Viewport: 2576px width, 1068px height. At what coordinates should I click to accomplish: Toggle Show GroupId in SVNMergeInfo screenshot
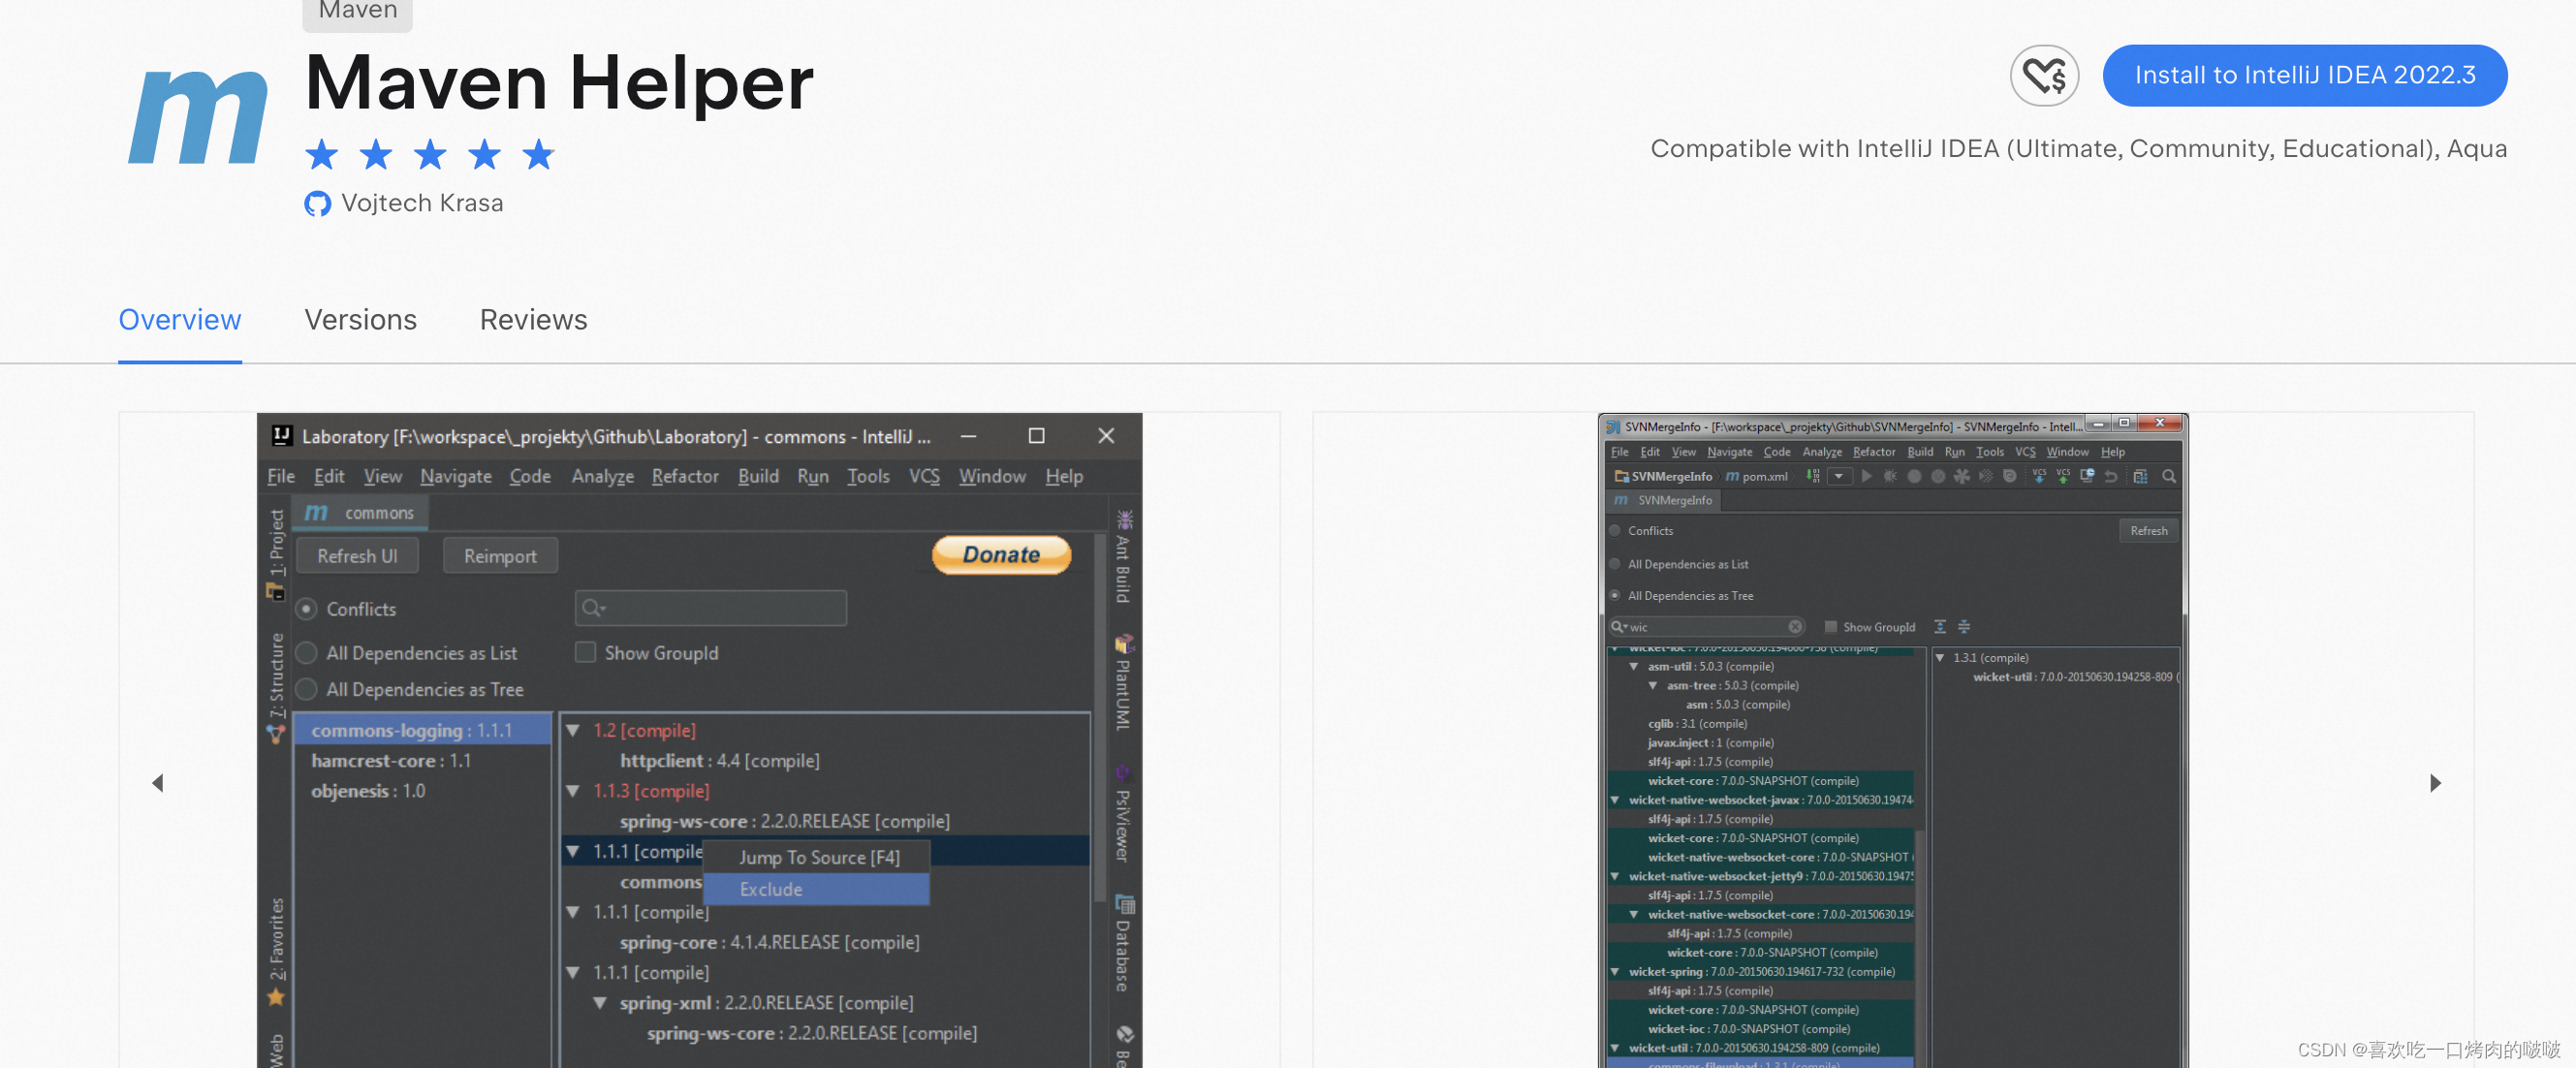[x=1830, y=627]
